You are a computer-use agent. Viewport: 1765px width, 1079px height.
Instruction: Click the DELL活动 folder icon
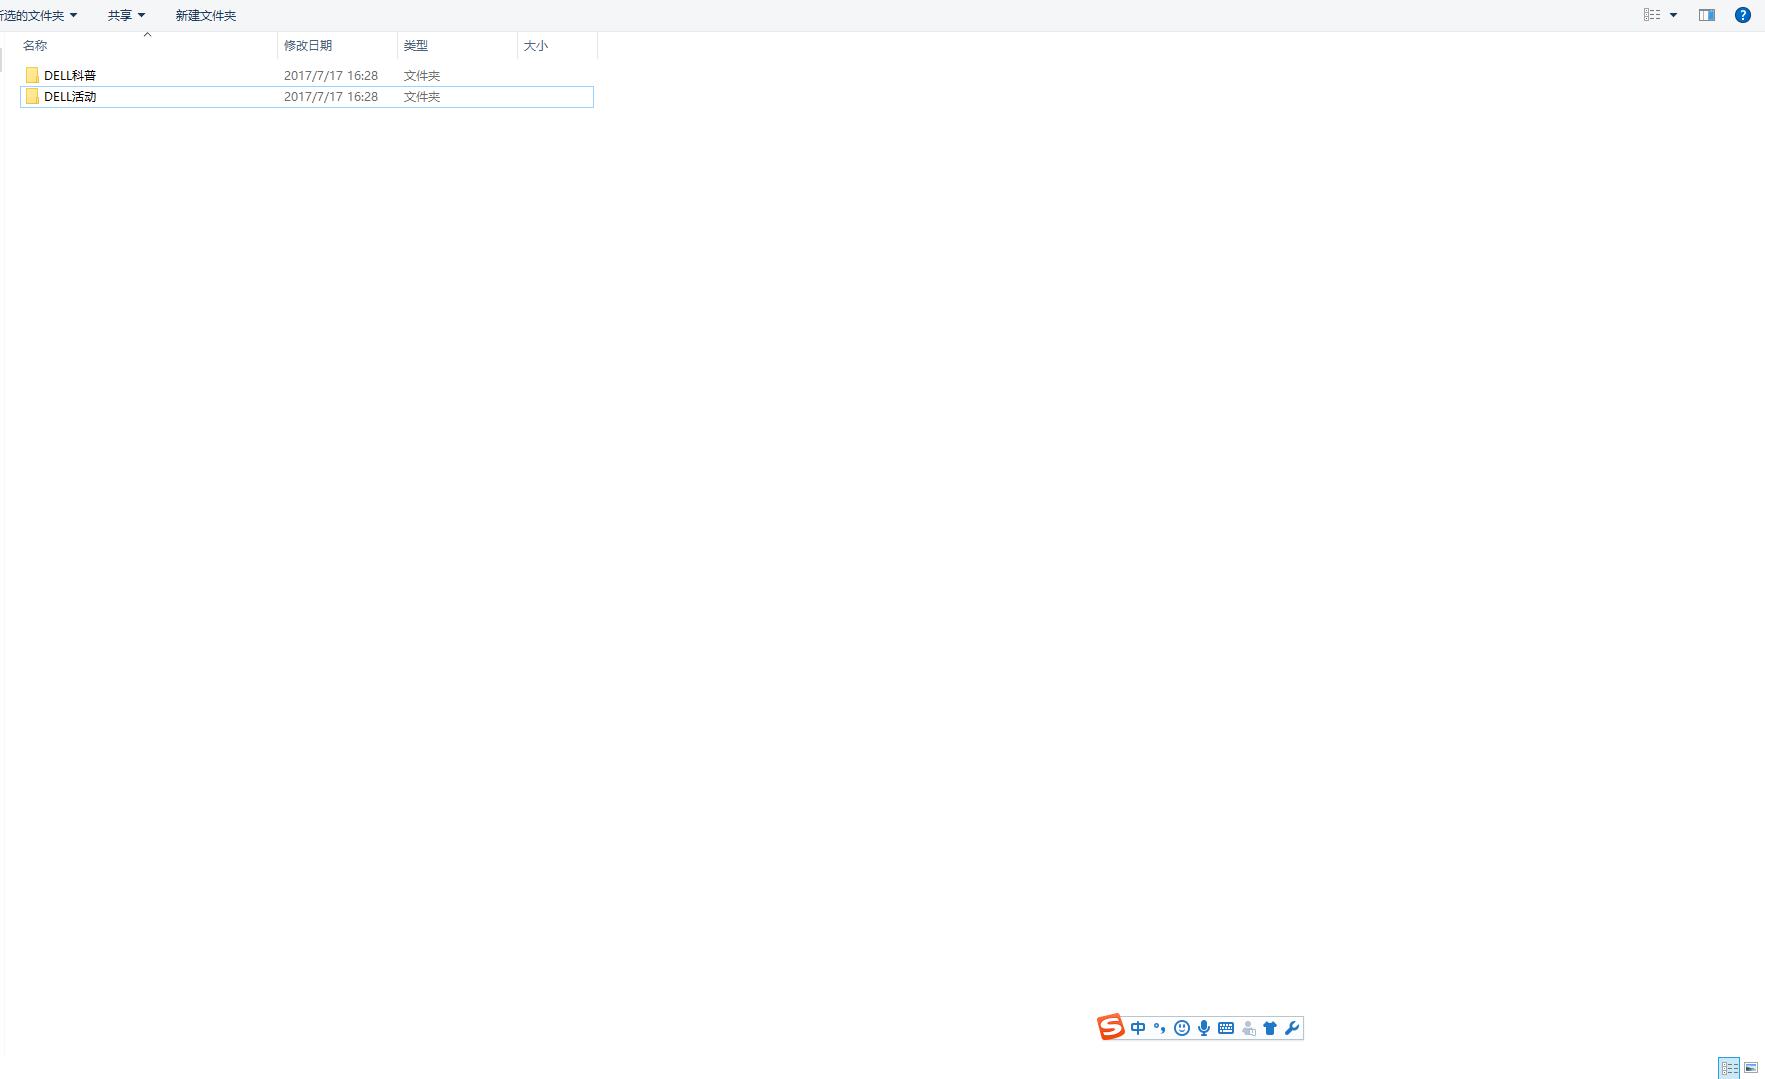point(32,96)
